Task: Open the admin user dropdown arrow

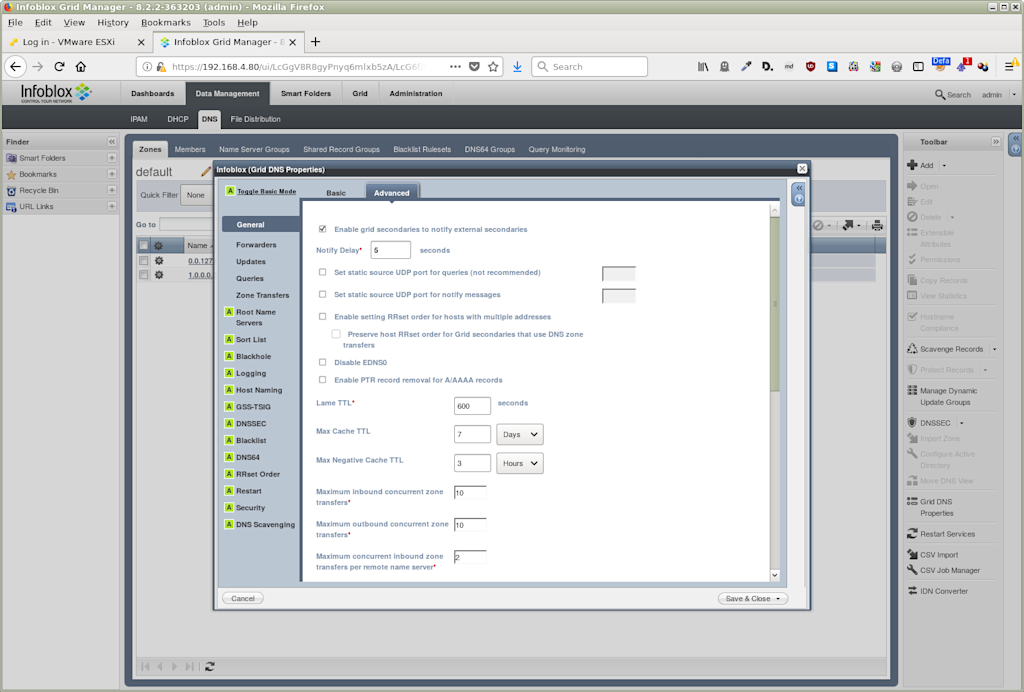Action: pyautogui.click(x=1014, y=95)
